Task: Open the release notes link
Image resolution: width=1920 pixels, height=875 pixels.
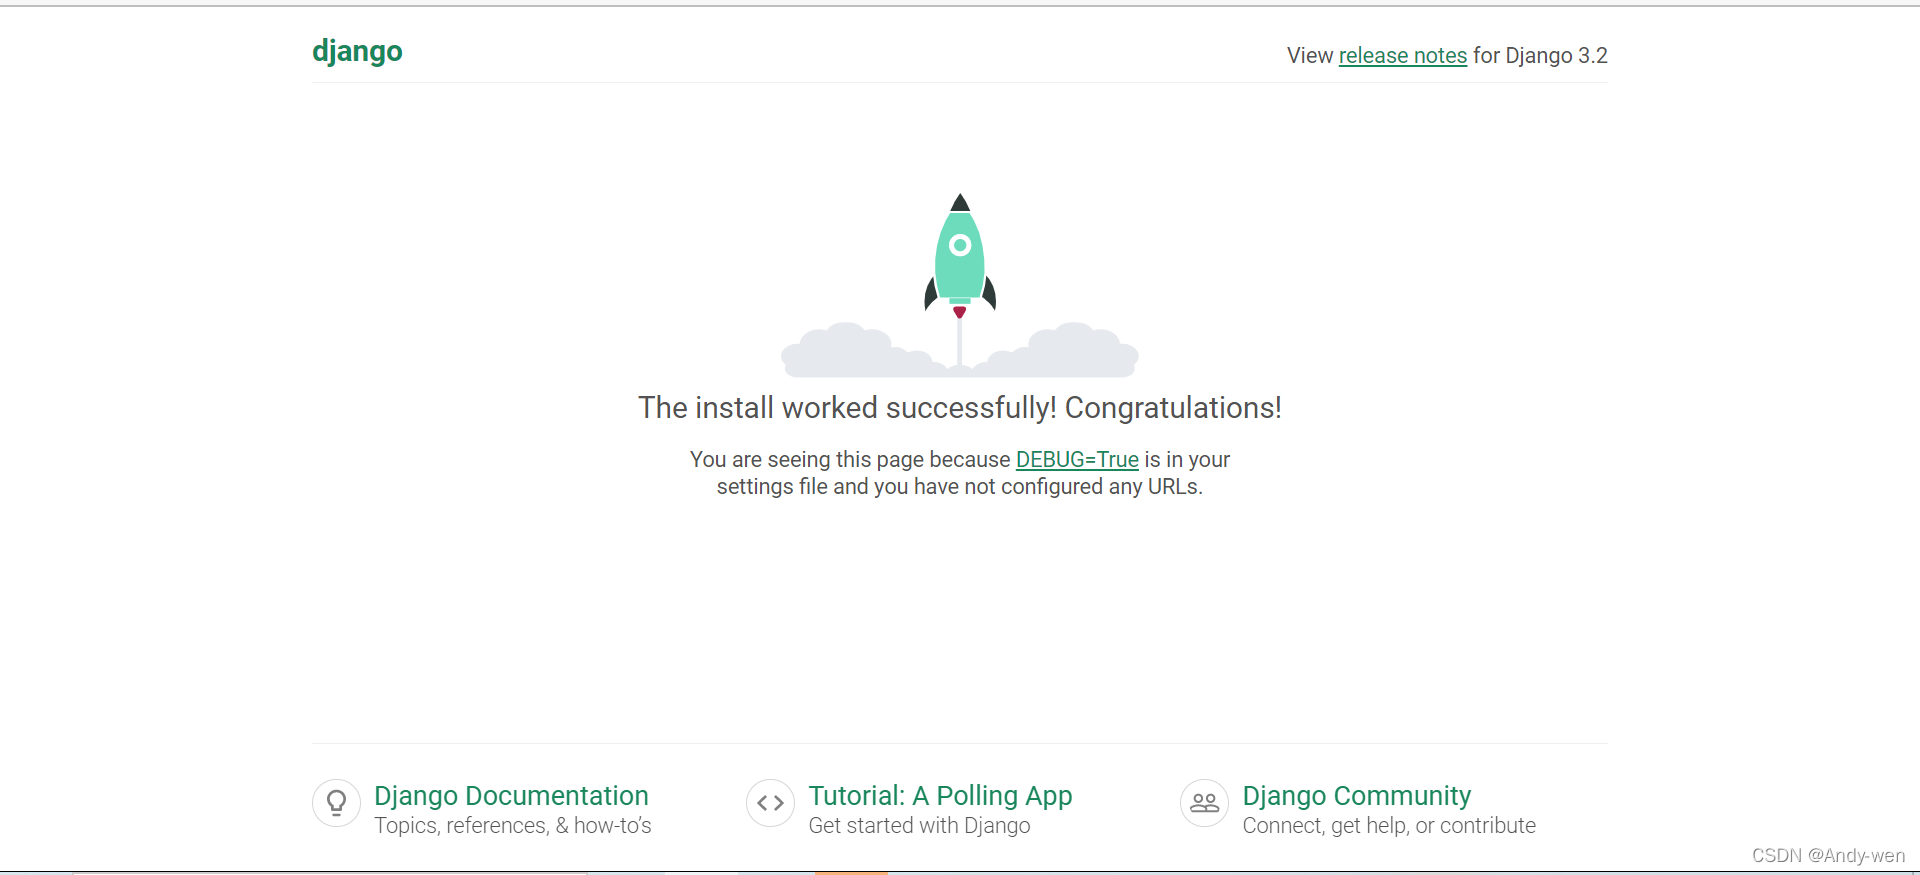Action: coord(1403,56)
